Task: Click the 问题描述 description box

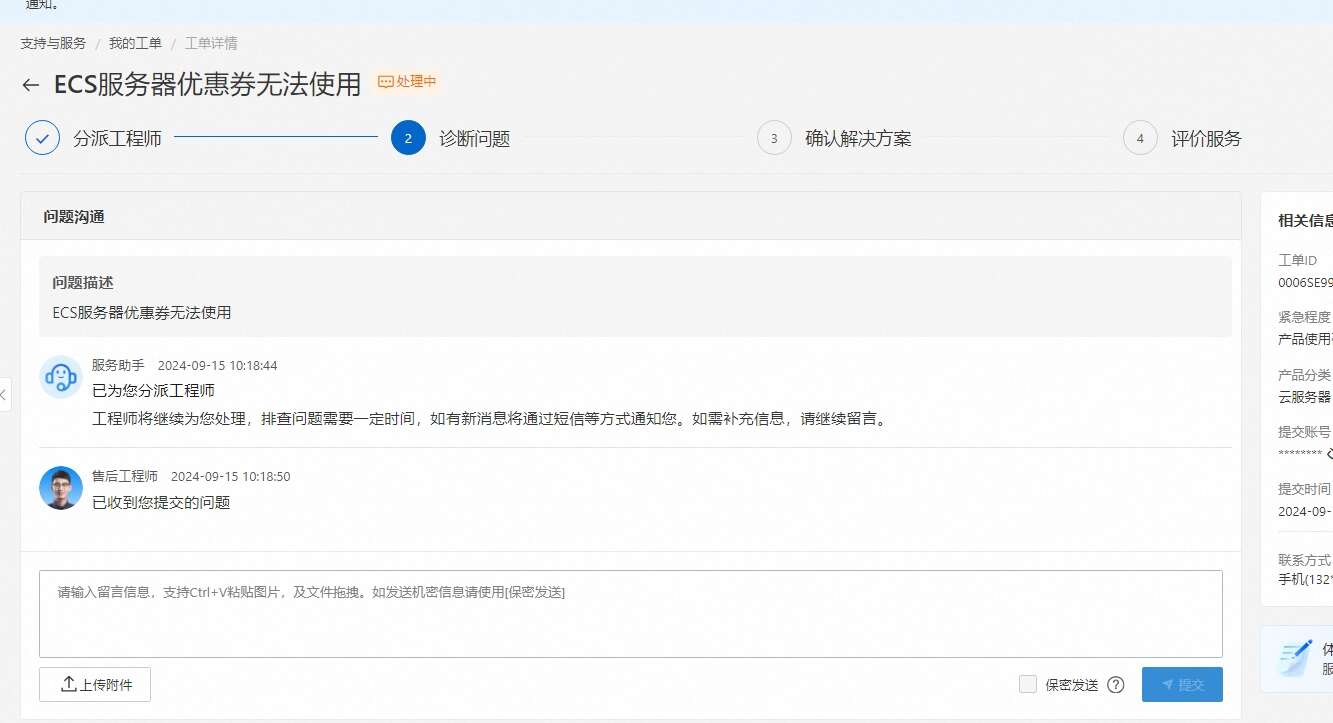Action: 635,297
